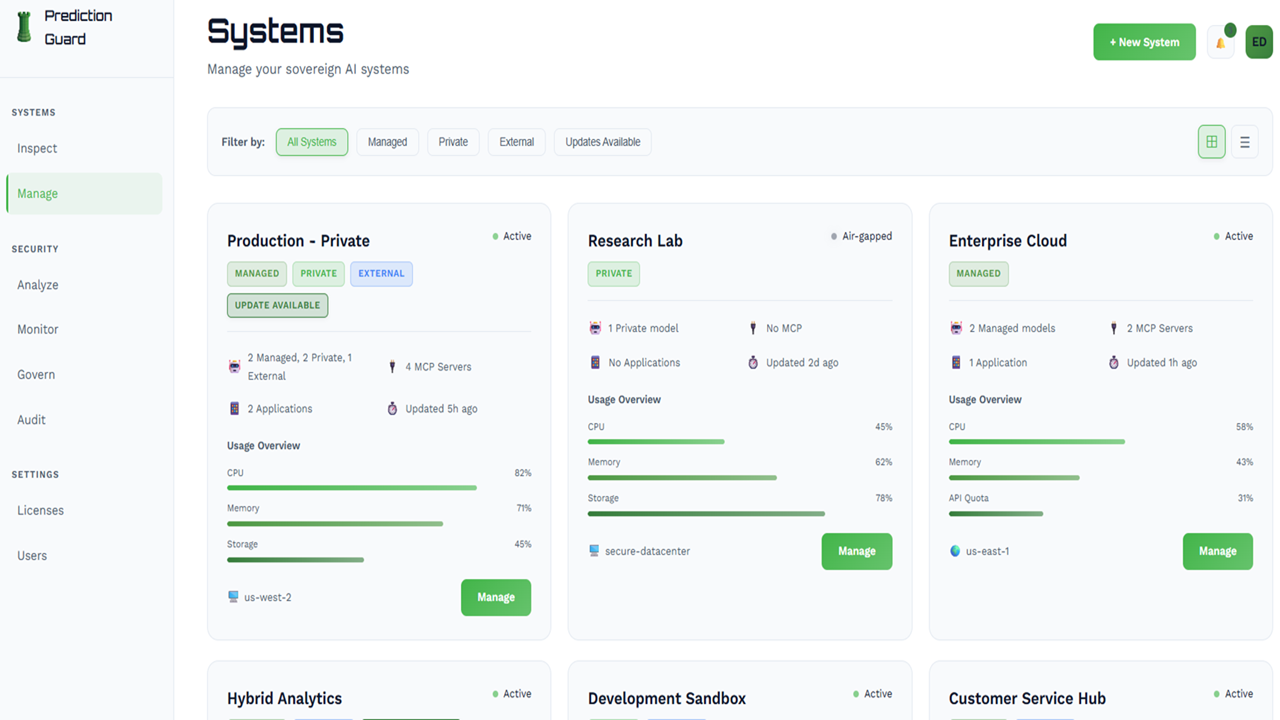
Task: Click the icon beside 1 Private model
Action: click(595, 328)
